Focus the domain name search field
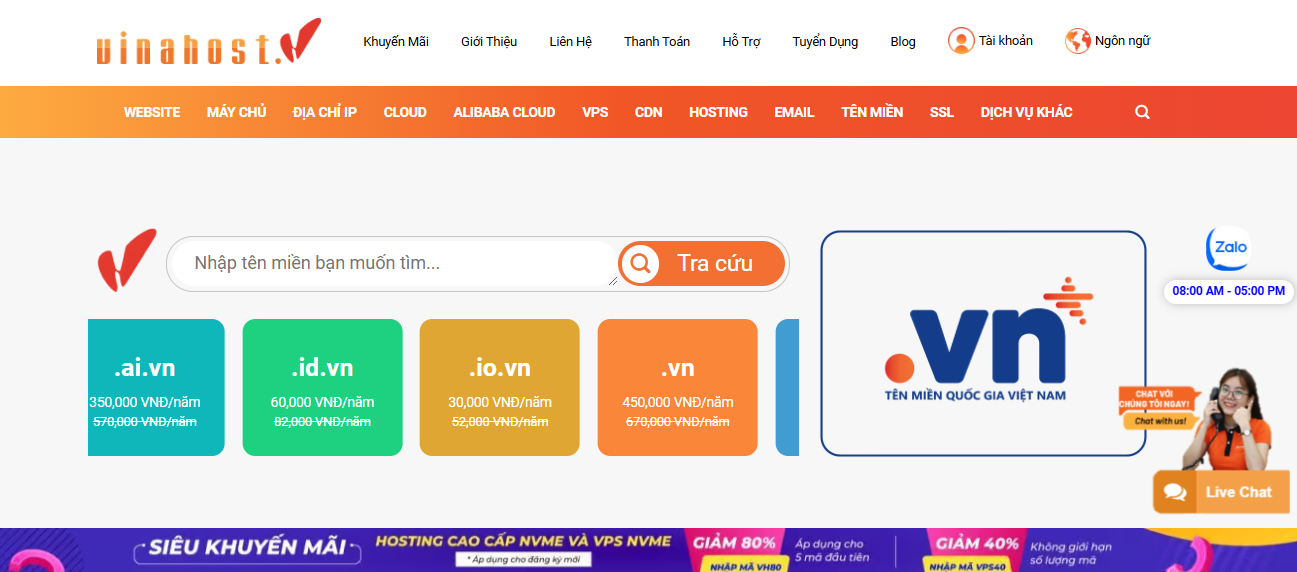Viewport: 1297px width, 572px height. click(x=397, y=264)
